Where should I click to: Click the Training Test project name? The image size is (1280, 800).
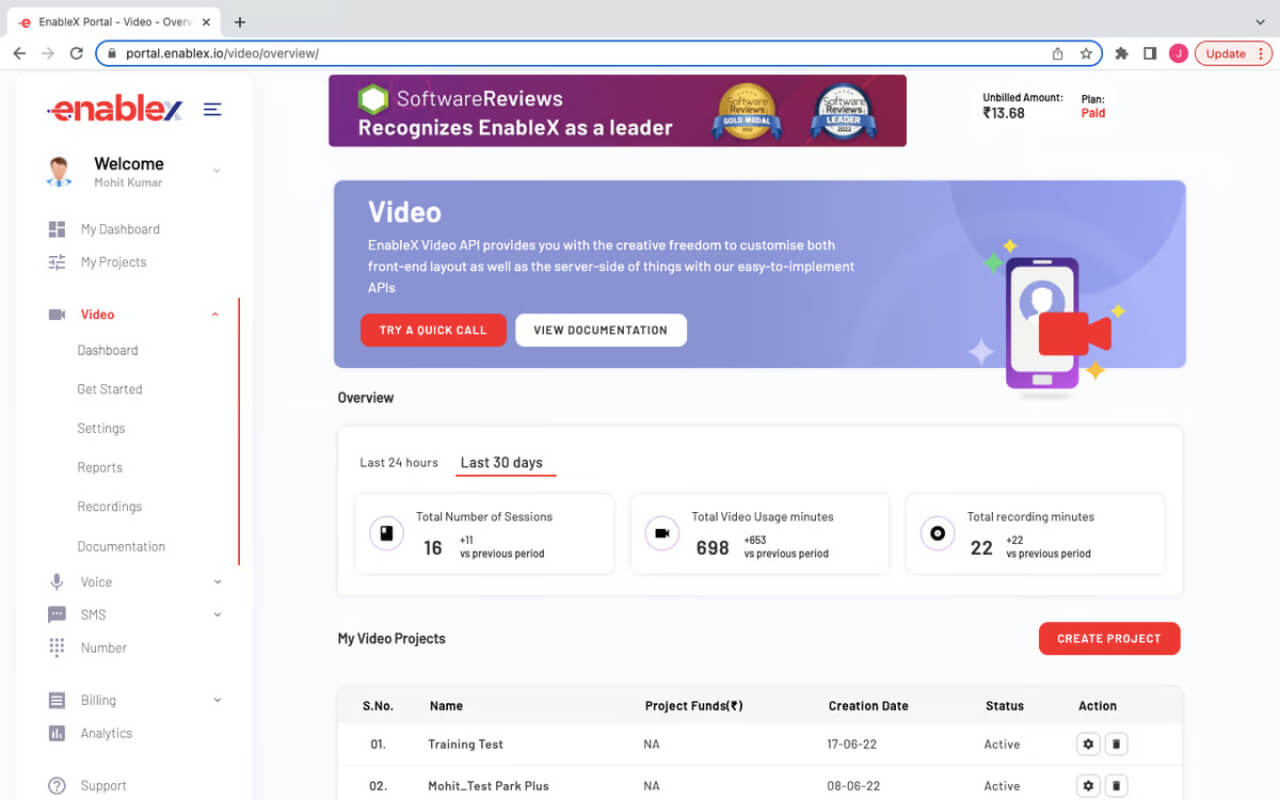pyautogui.click(x=466, y=744)
